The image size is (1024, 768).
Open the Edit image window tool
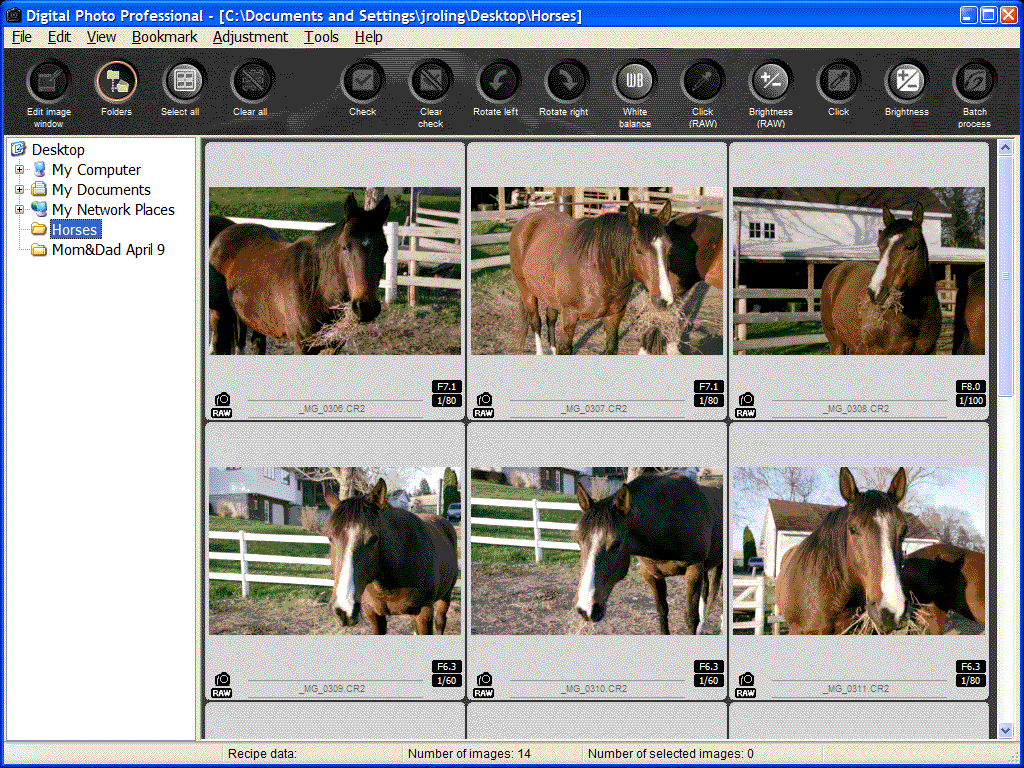[x=48, y=82]
